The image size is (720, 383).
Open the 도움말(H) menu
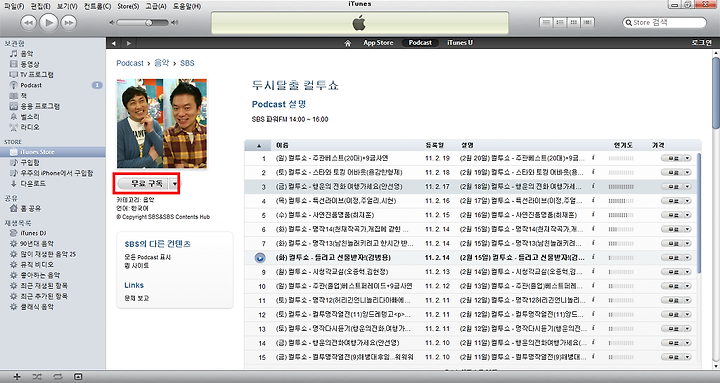tap(187, 6)
